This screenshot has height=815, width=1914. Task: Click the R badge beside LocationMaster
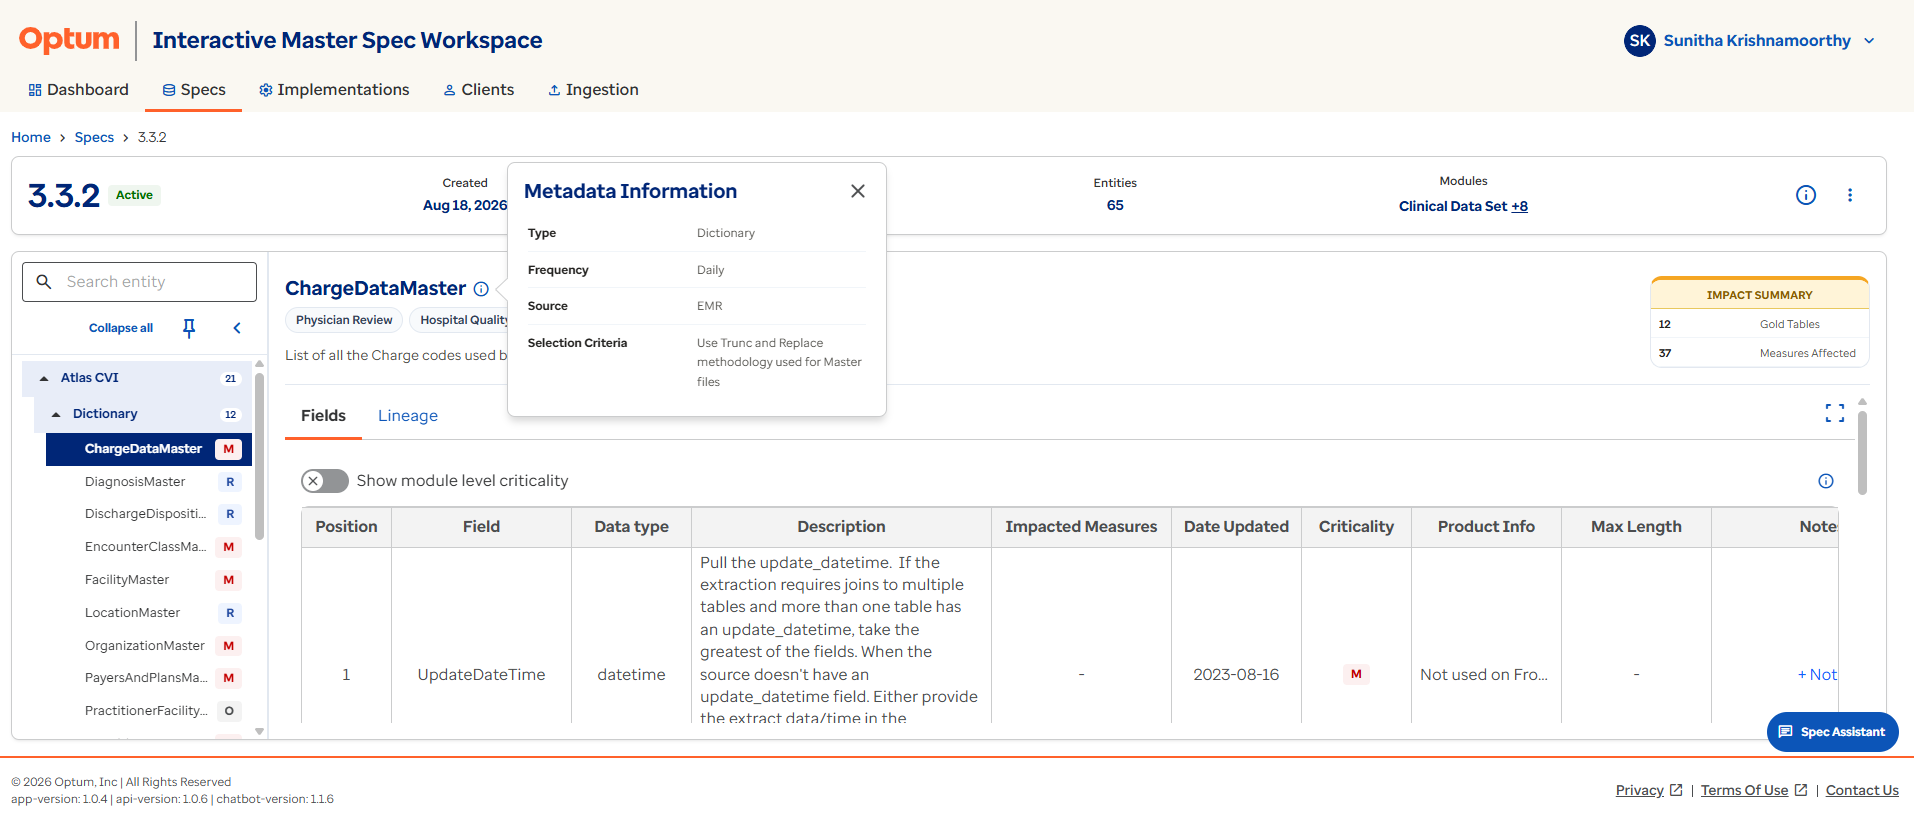click(x=230, y=613)
